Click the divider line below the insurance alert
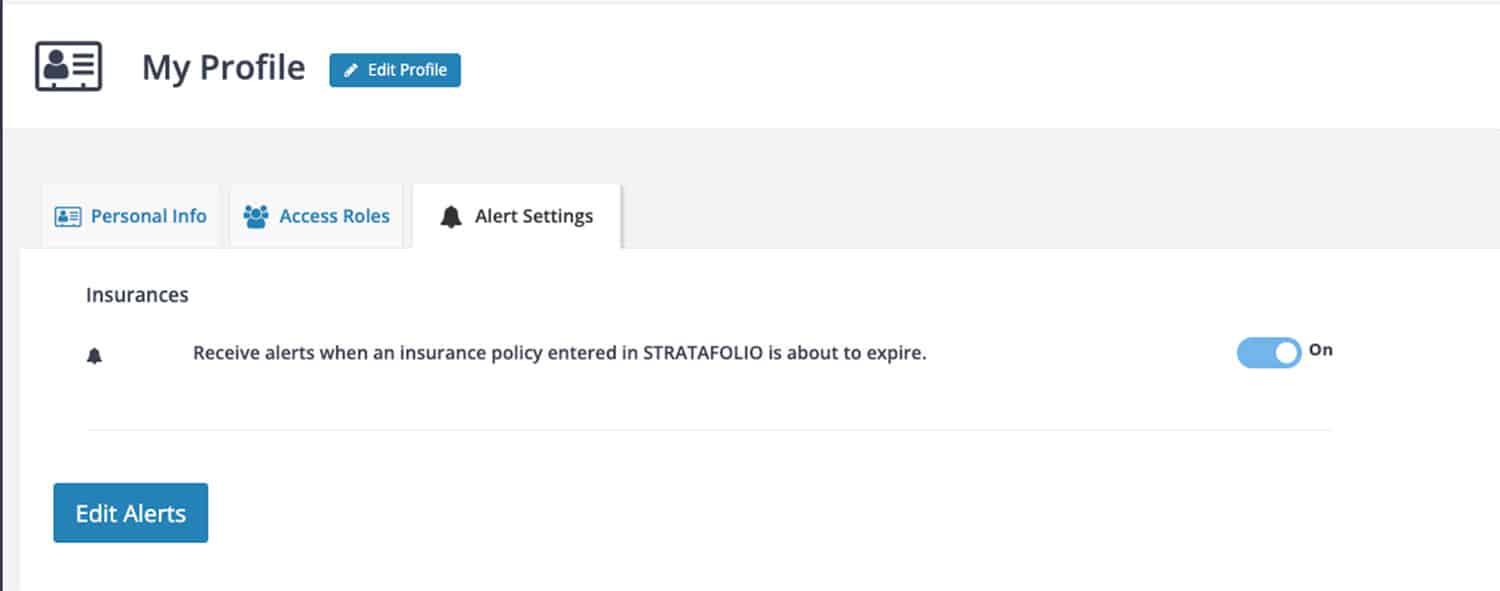This screenshot has height=591, width=1500. [709, 430]
